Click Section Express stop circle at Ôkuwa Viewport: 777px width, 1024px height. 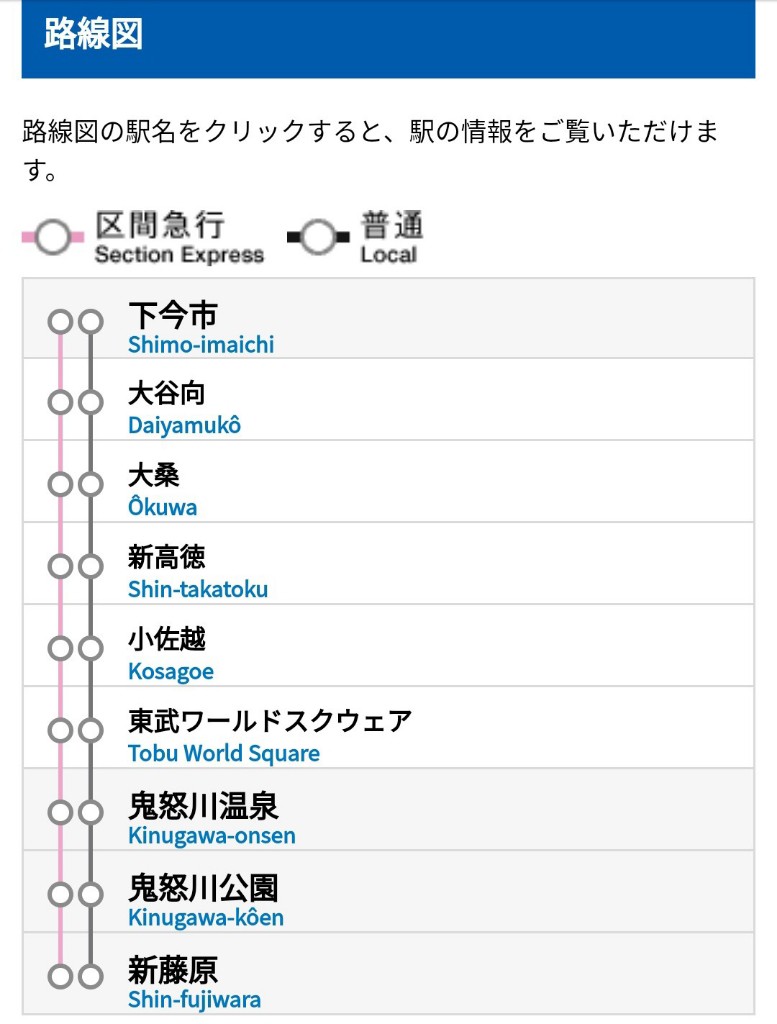point(60,485)
